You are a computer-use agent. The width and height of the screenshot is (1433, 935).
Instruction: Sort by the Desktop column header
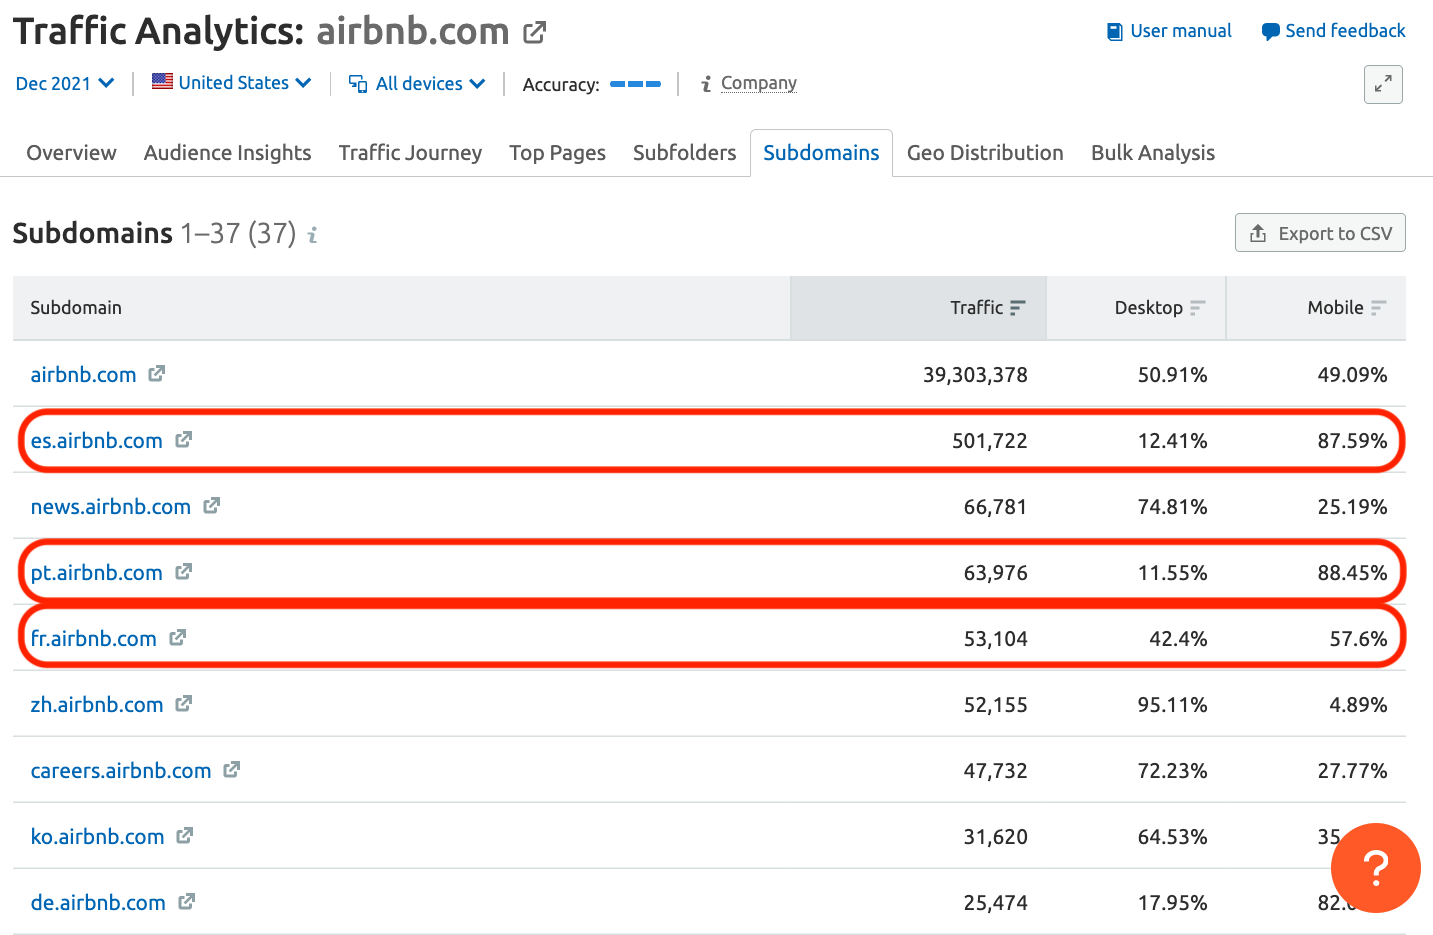coord(1136,308)
